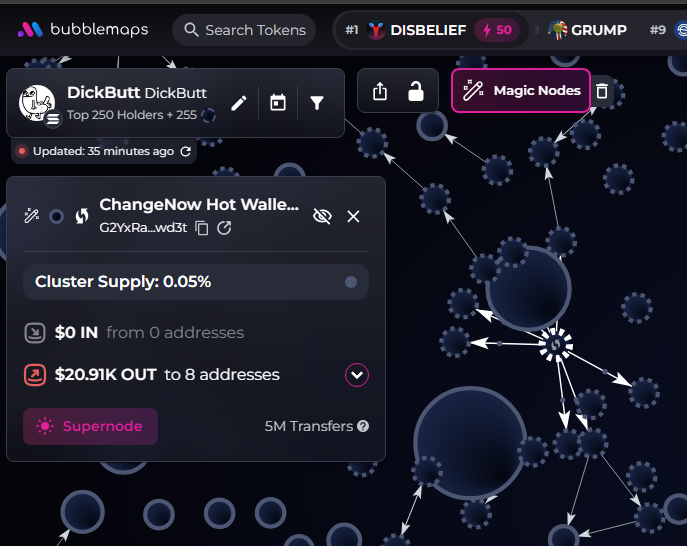687x546 pixels.
Task: Focus the Search Tokens field
Action: point(244,30)
